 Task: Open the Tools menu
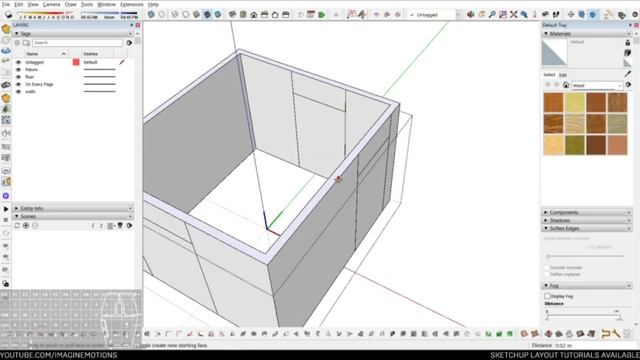[87, 4]
